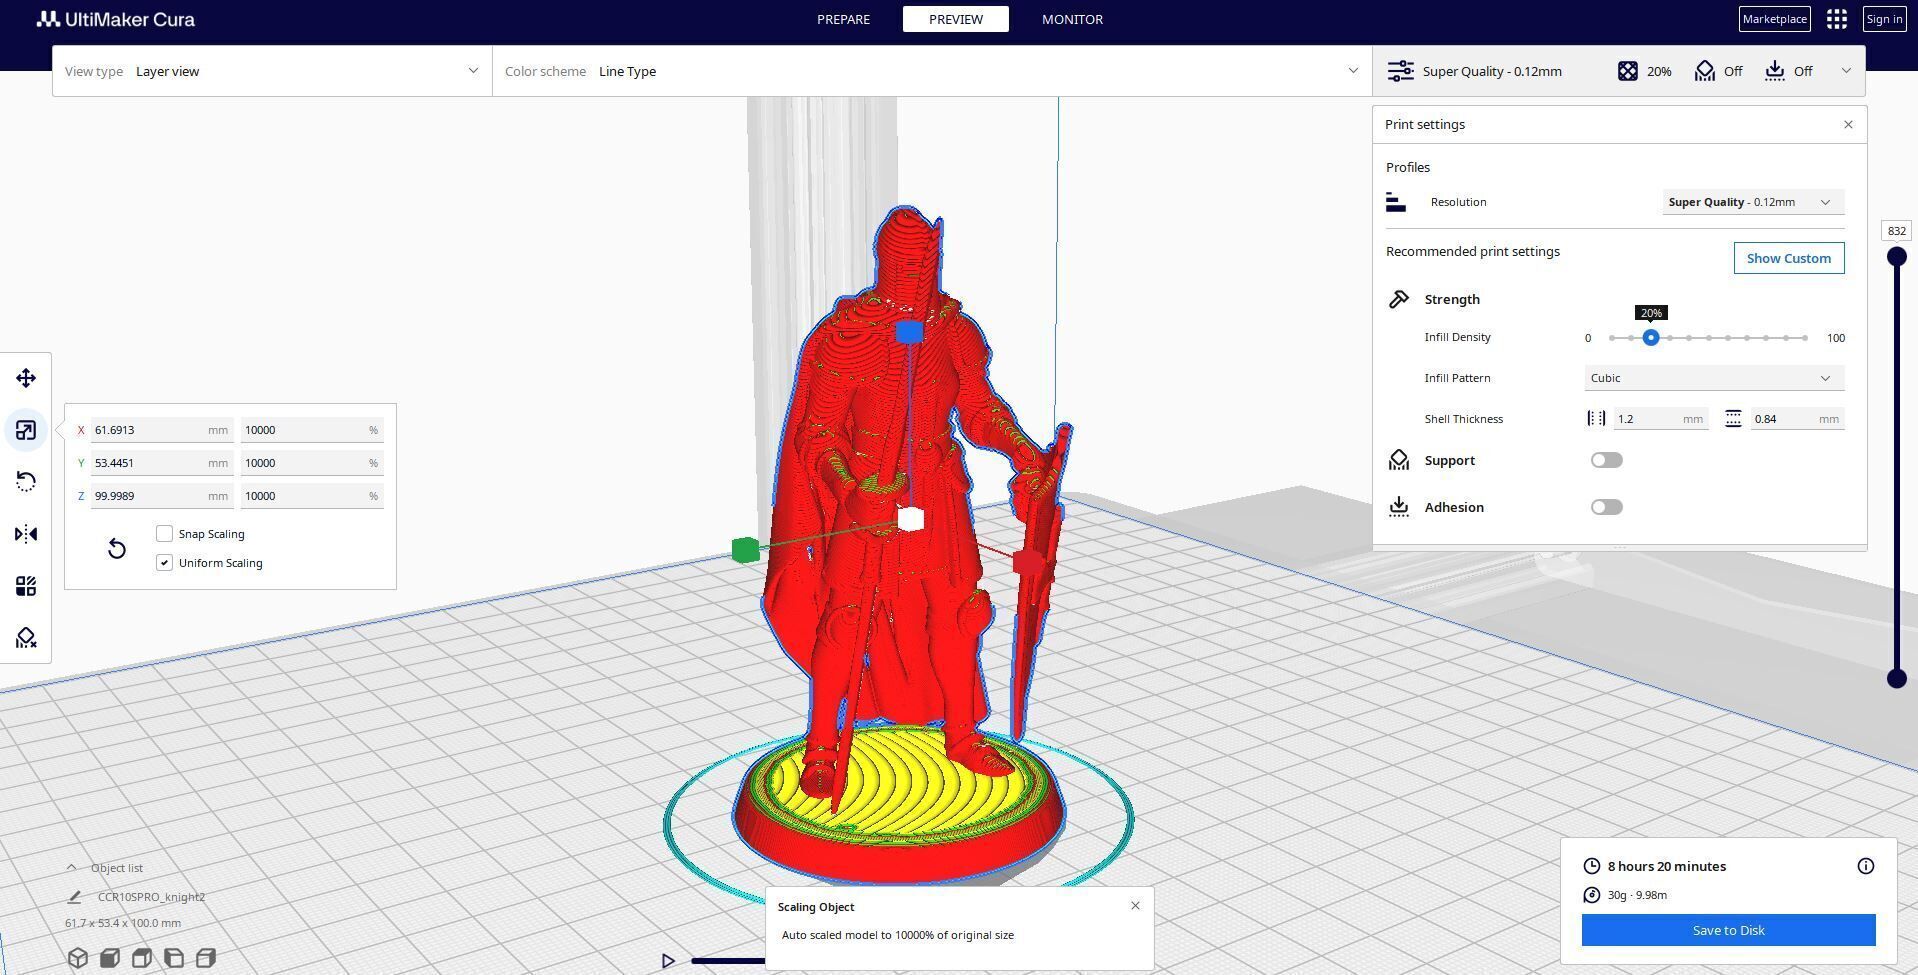Viewport: 1918px width, 975px height.
Task: Click the Z scale percent field
Action: [x=312, y=496]
